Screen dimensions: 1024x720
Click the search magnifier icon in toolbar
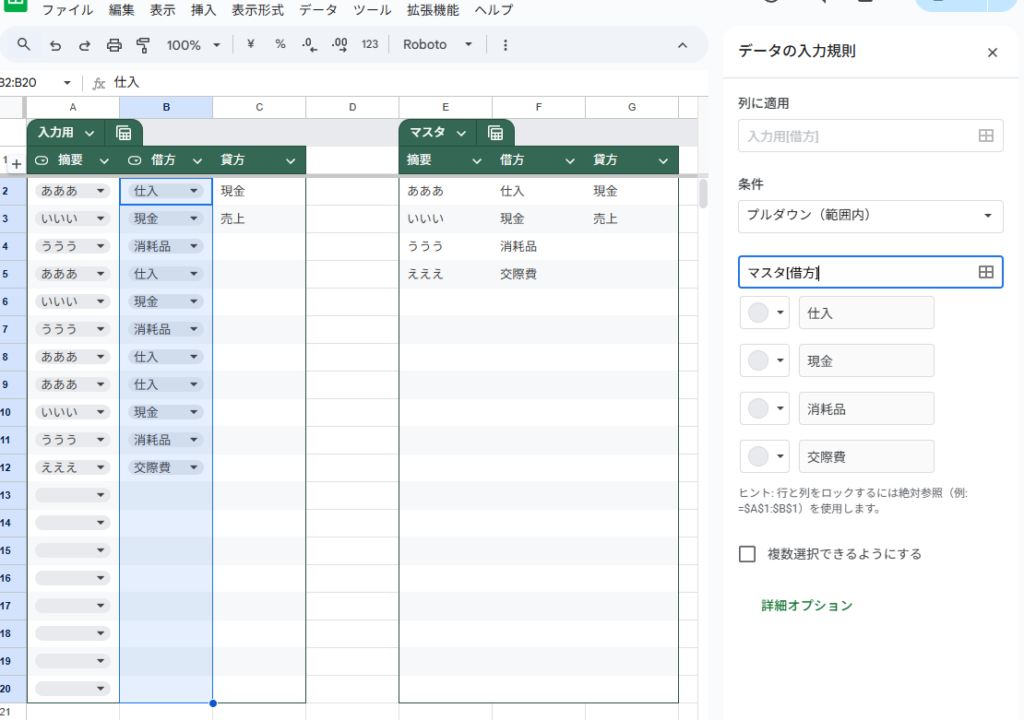[x=24, y=45]
